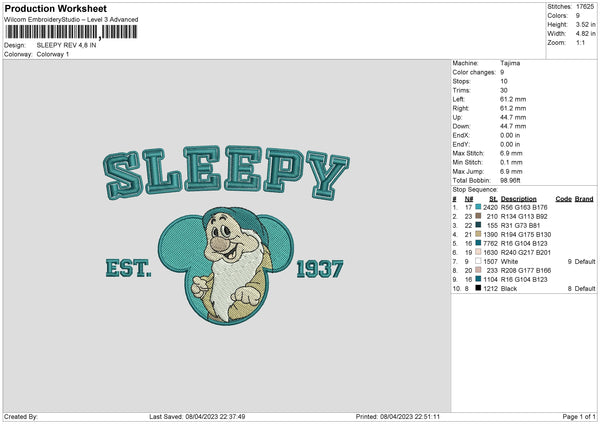600x424 pixels.
Task: Select the Black color swatch in row 10
Action: [478, 288]
